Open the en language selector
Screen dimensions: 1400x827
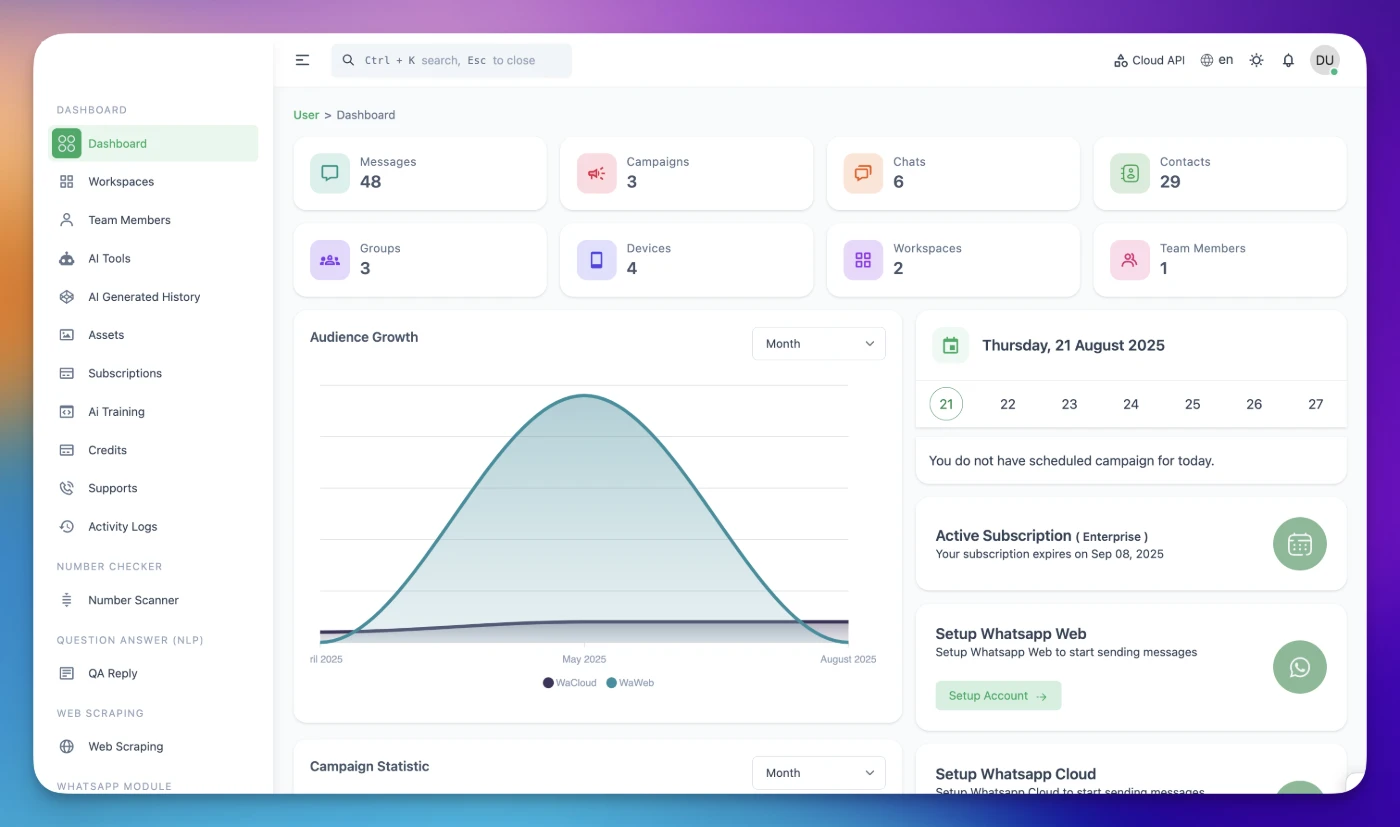[1217, 60]
